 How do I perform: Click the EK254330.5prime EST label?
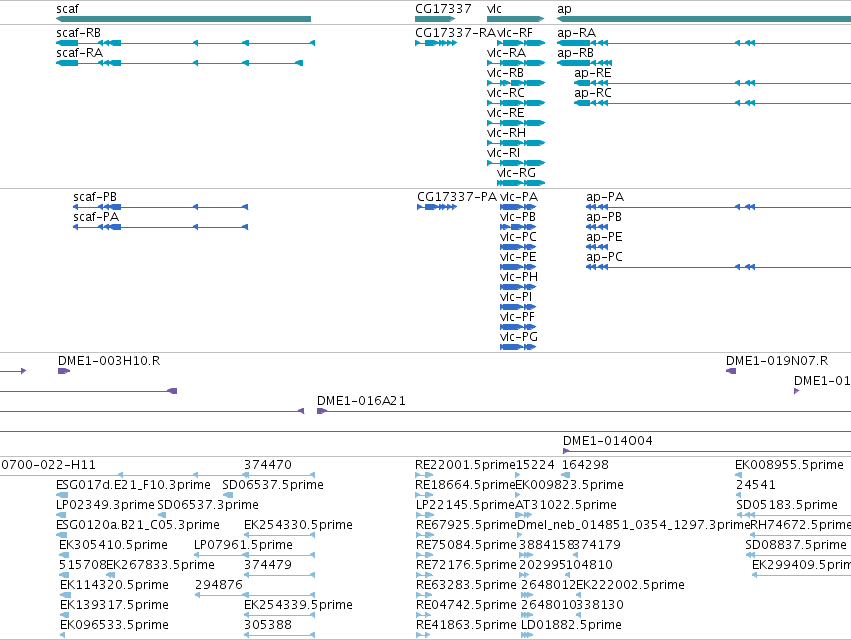298,525
